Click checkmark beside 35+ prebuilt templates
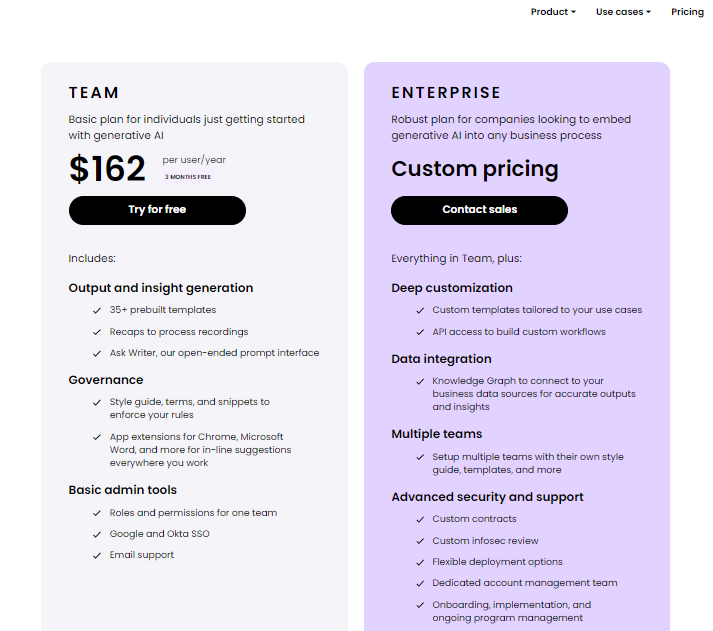Image resolution: width=713 pixels, height=631 pixels. pyautogui.click(x=97, y=311)
